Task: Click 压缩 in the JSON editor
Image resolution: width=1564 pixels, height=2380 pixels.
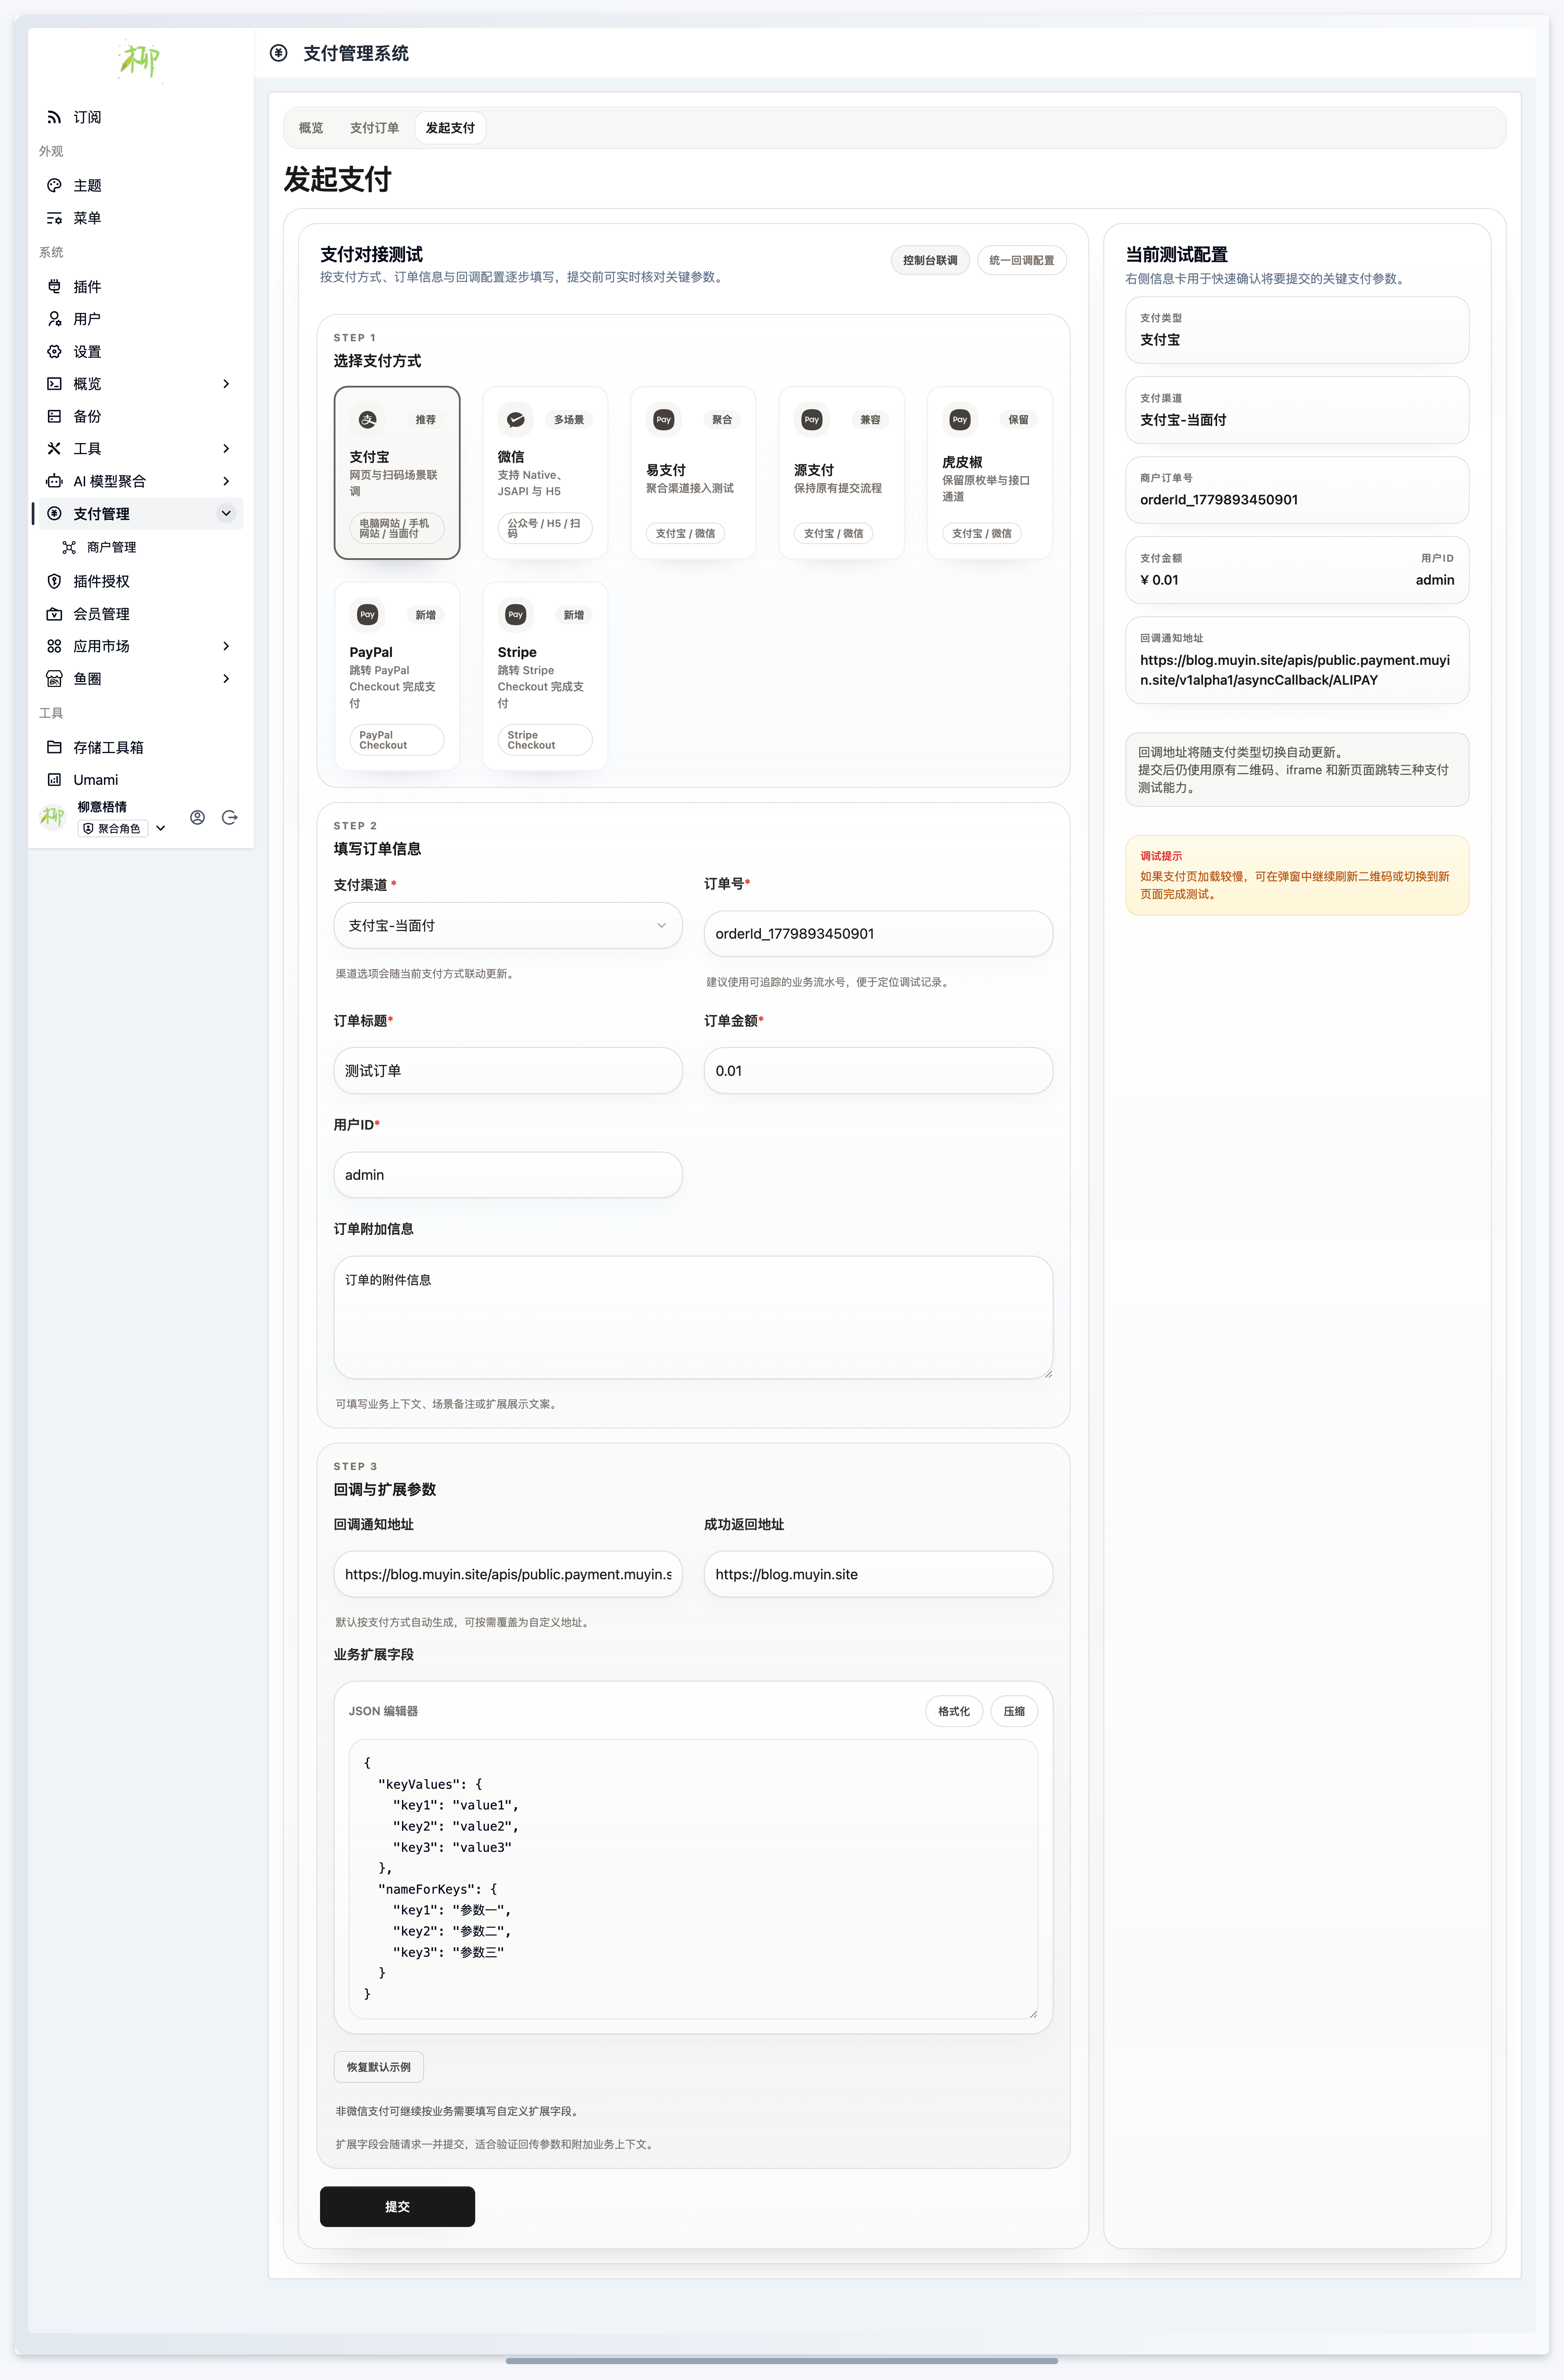Action: pos(1014,1711)
